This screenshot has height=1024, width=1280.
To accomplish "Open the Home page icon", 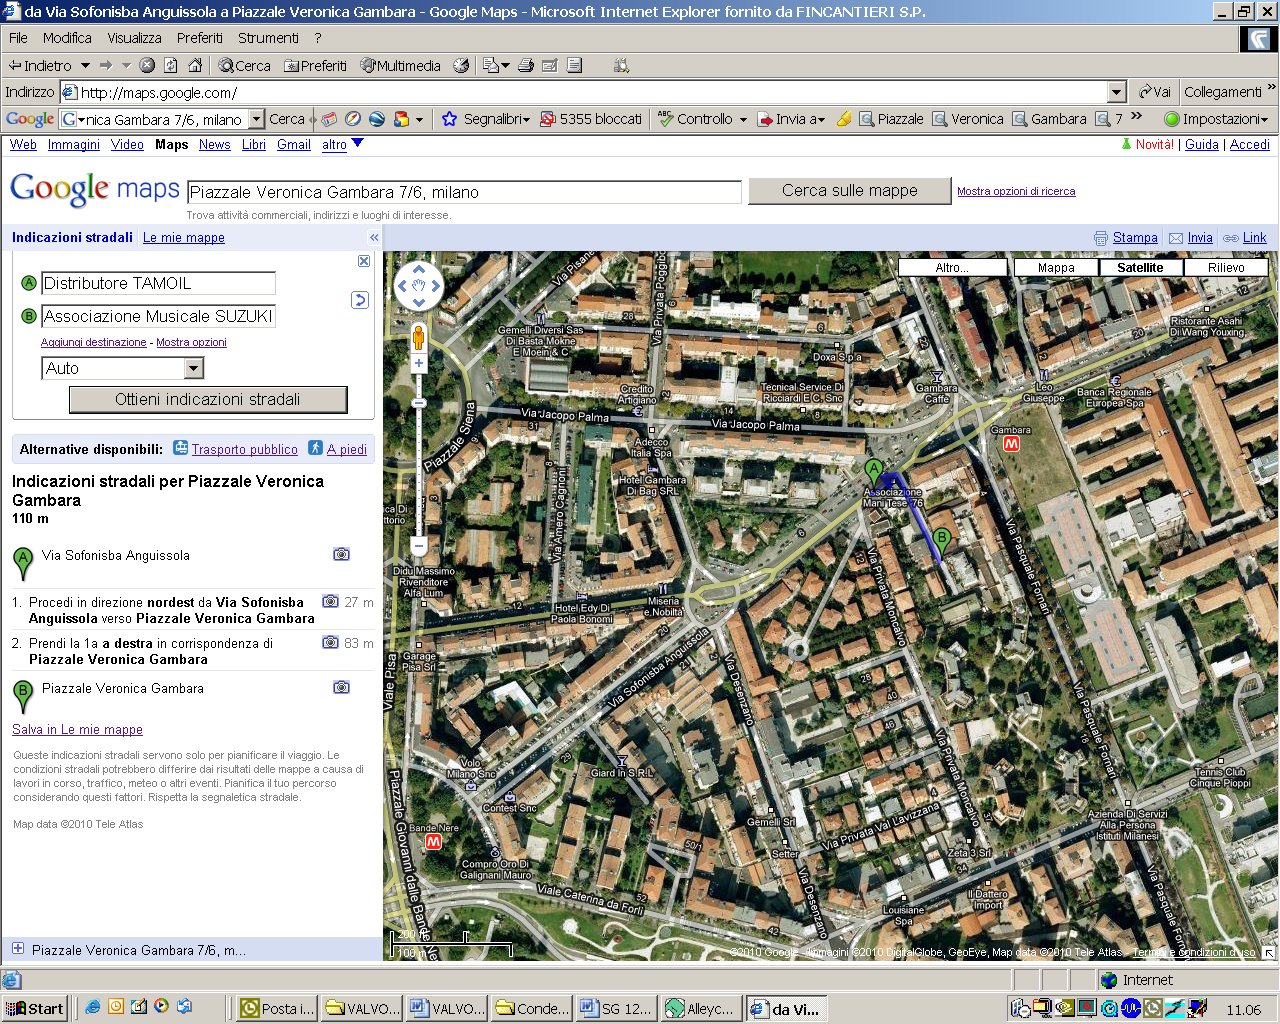I will point(195,65).
